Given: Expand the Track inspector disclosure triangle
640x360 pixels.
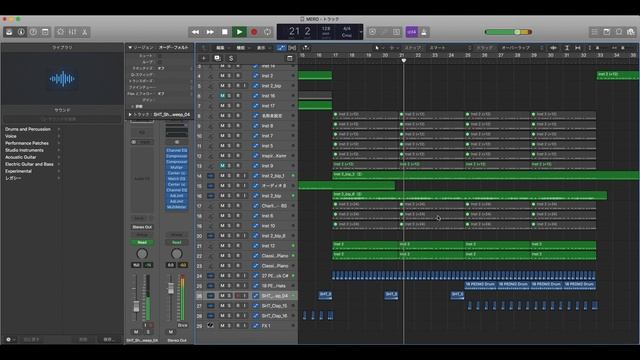Looking at the screenshot, I should click(x=130, y=115).
